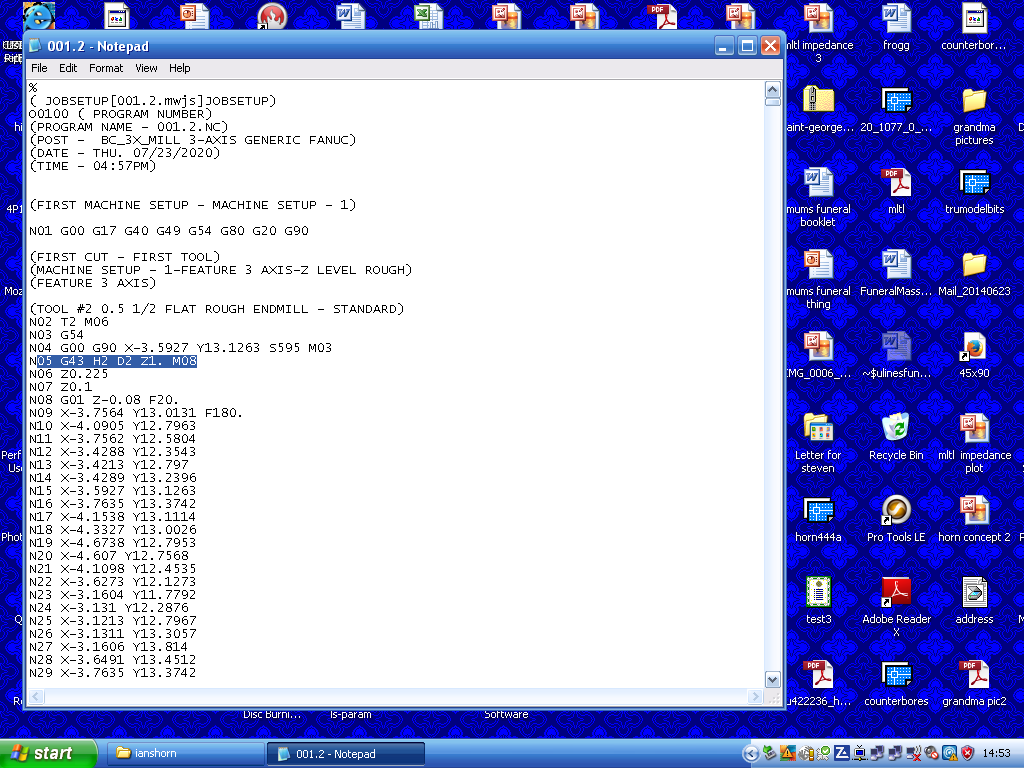Open the View menu

point(146,68)
